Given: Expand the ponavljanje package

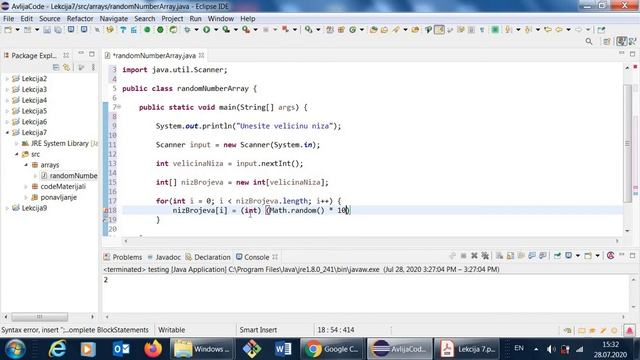Looking at the screenshot, I should tap(27, 198).
